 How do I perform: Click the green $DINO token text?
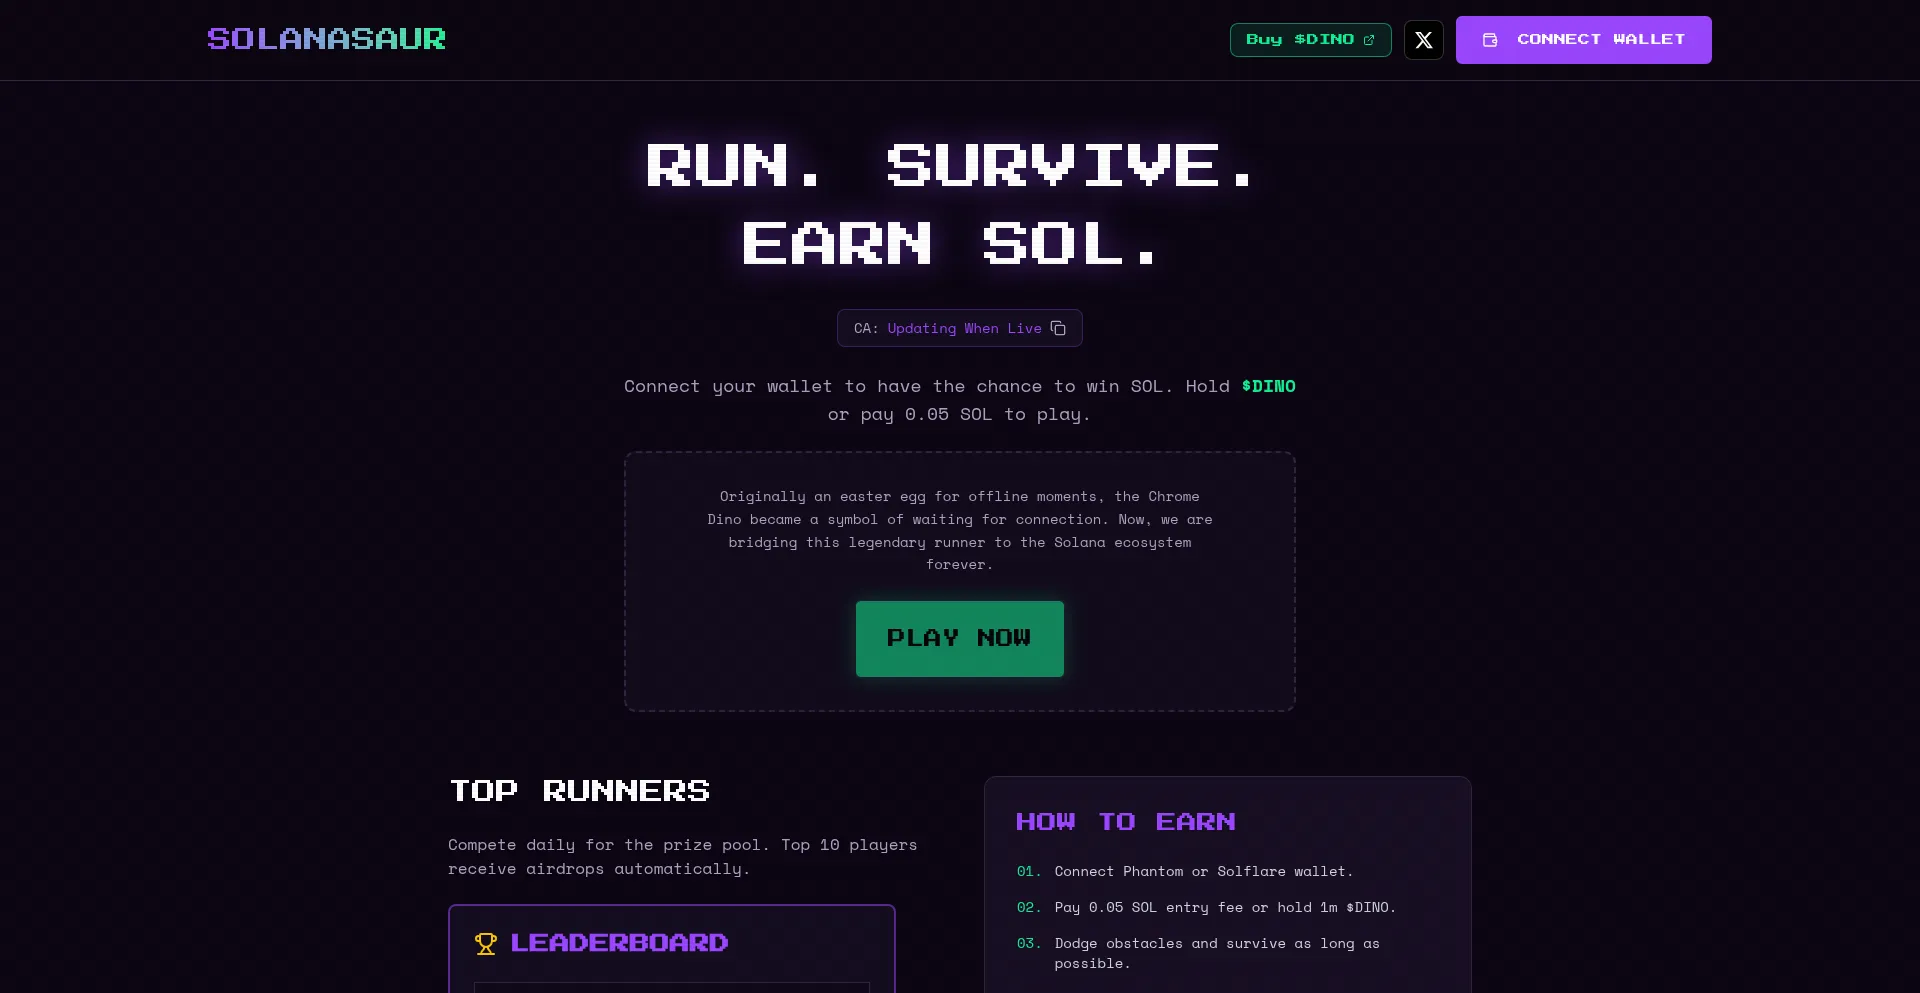[1268, 386]
